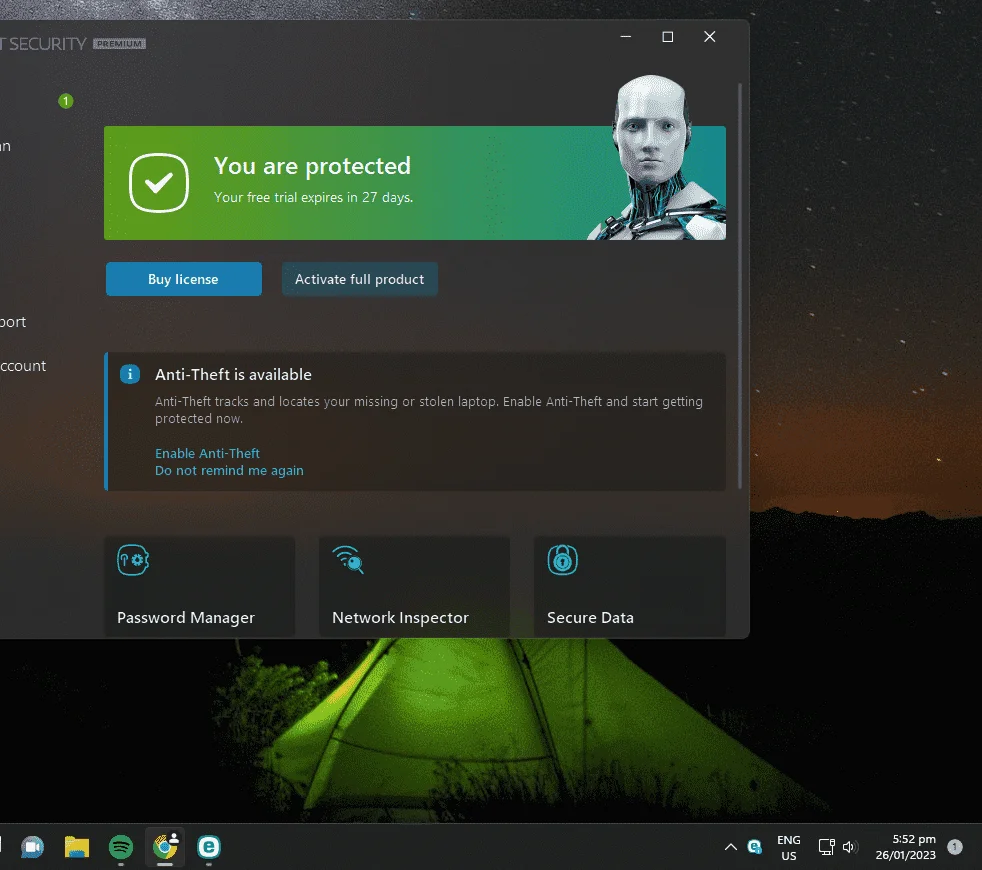This screenshot has width=982, height=870.
Task: Close the ESET security window
Action: tap(710, 37)
